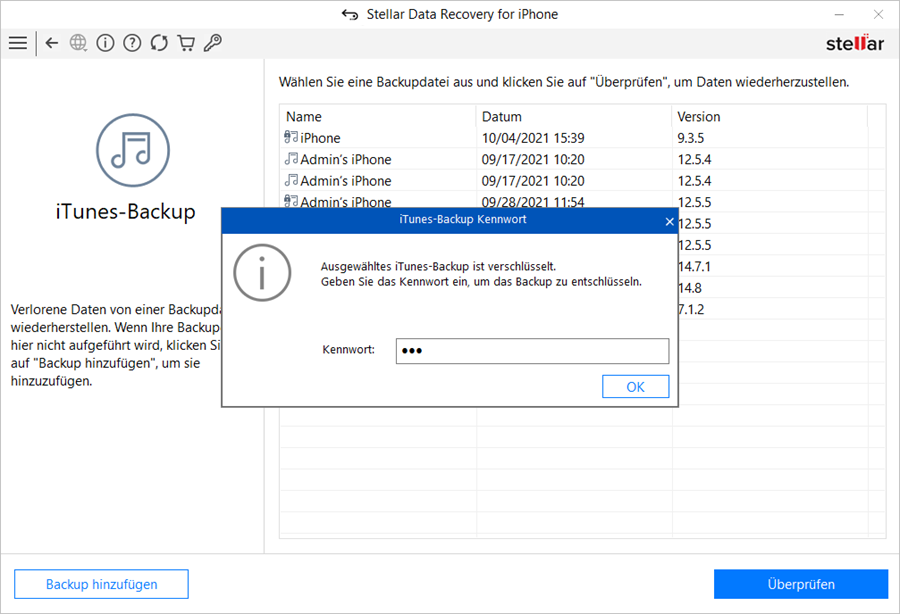Click the Kennwort password field
This screenshot has height=614, width=900.
click(x=532, y=351)
